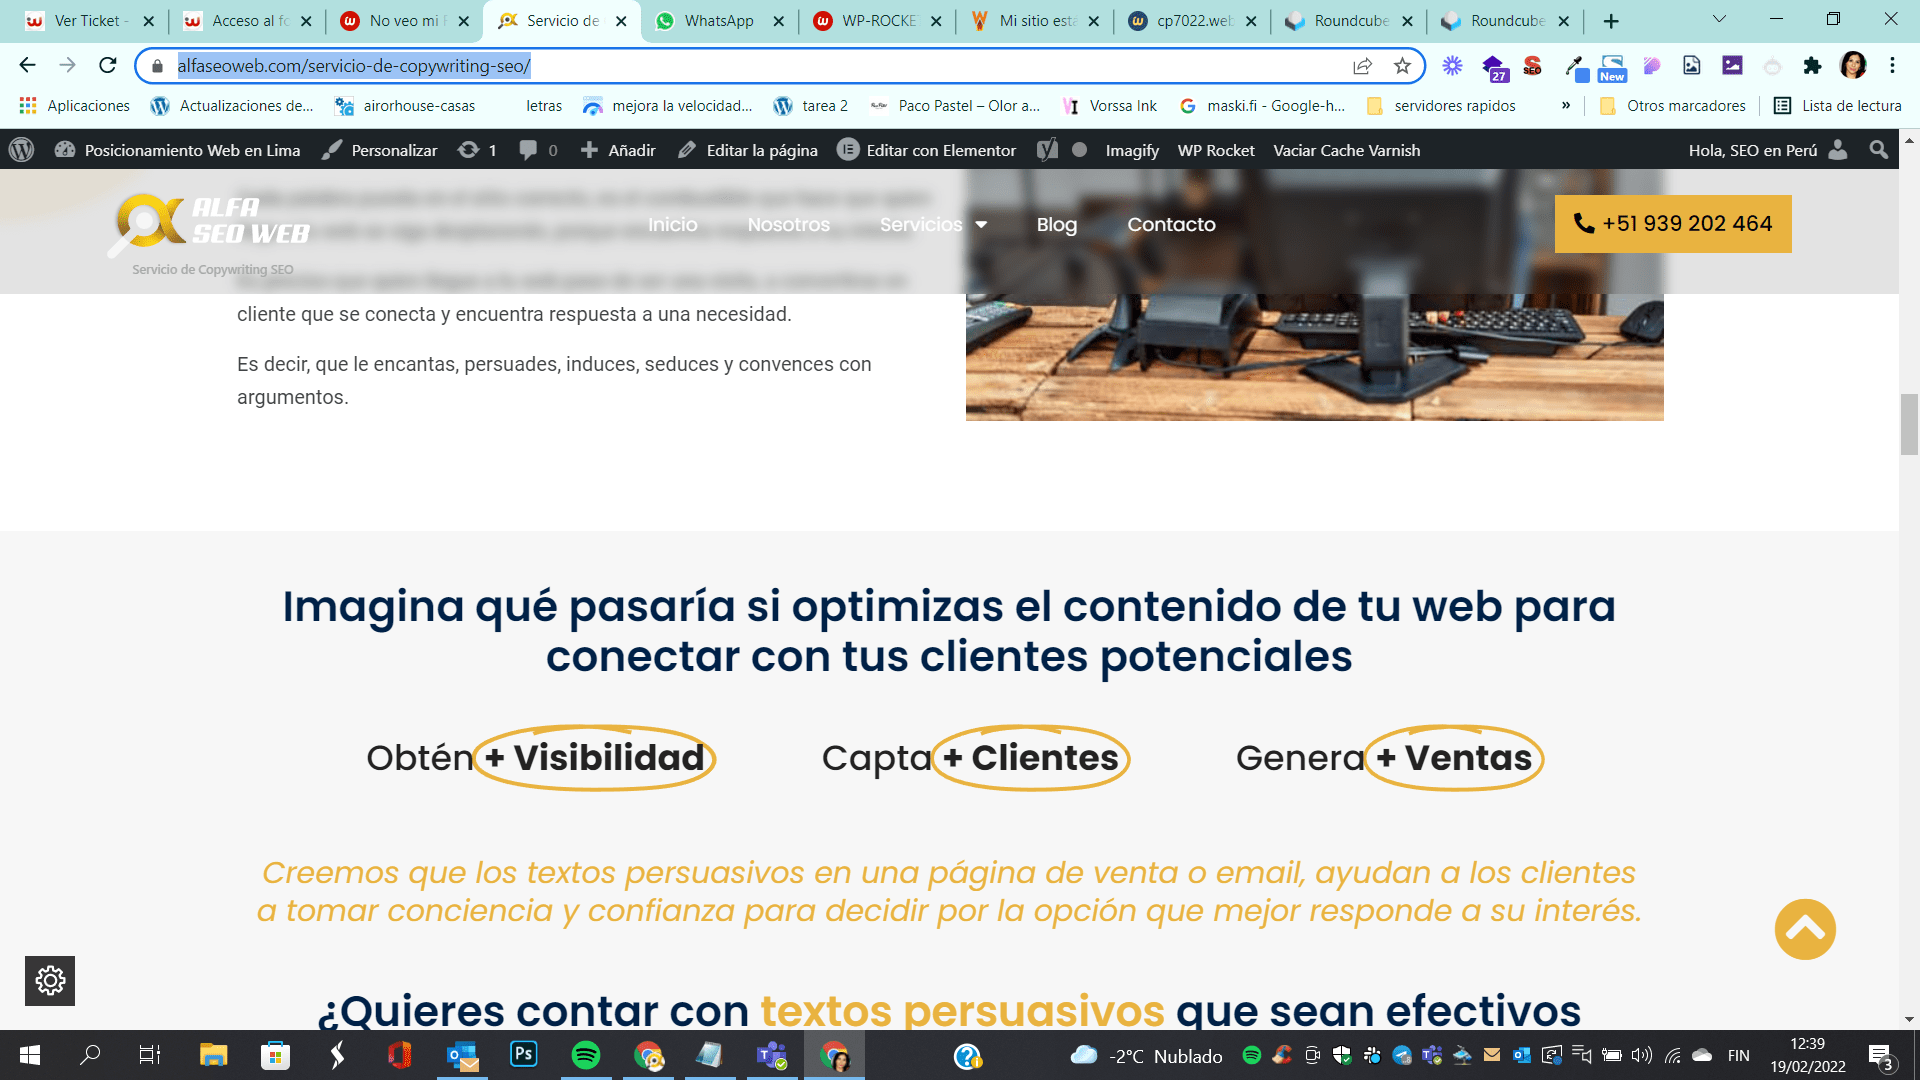The width and height of the screenshot is (1920, 1080).
Task: Open a new browser tab
Action: pos(1611,21)
